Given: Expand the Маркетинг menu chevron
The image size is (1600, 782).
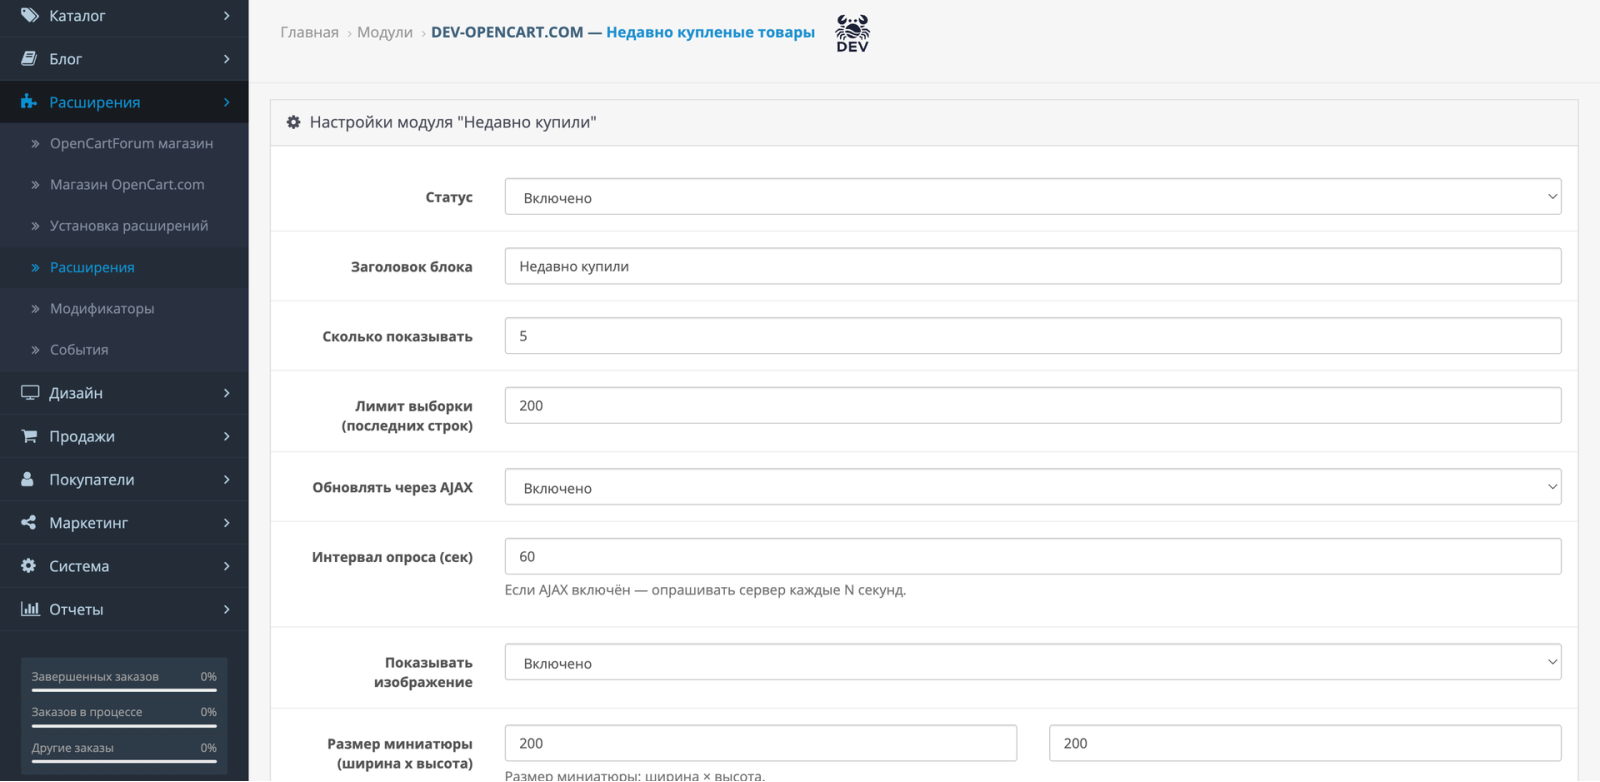Looking at the screenshot, I should [227, 522].
